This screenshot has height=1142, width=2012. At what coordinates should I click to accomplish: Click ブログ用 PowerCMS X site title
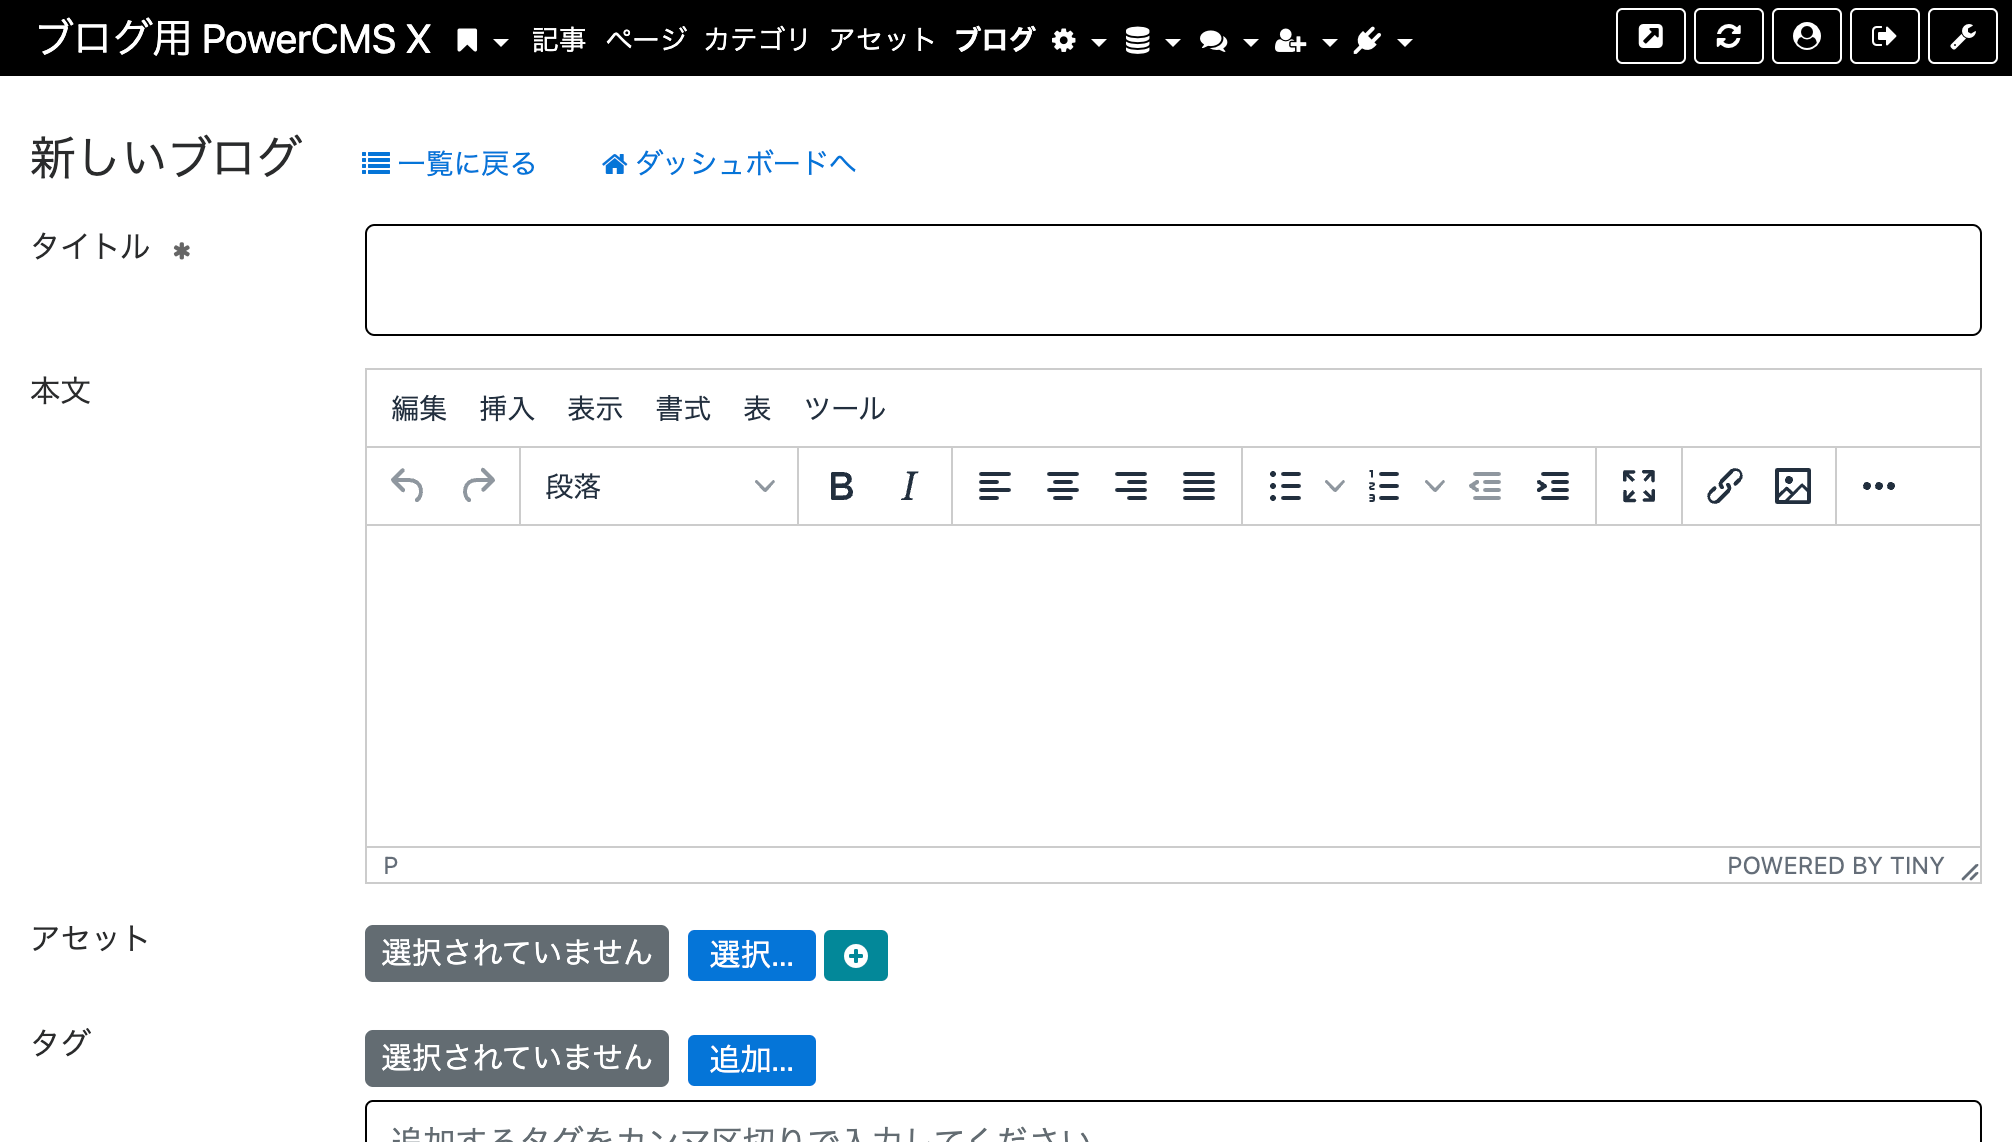[x=234, y=39]
